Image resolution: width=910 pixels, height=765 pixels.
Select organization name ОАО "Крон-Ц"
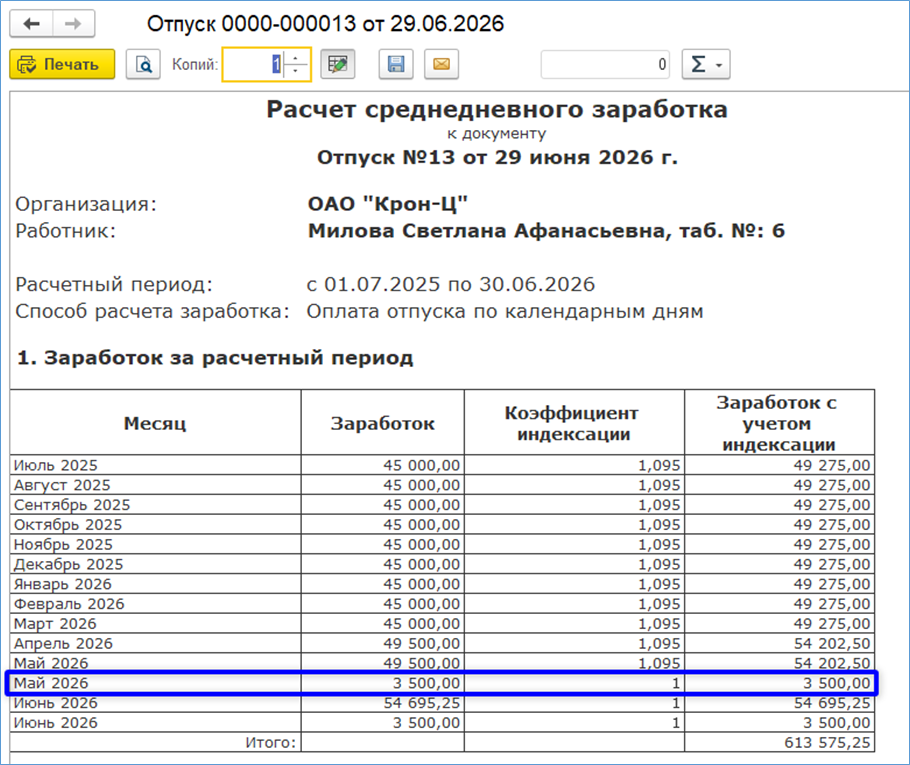coord(388,204)
